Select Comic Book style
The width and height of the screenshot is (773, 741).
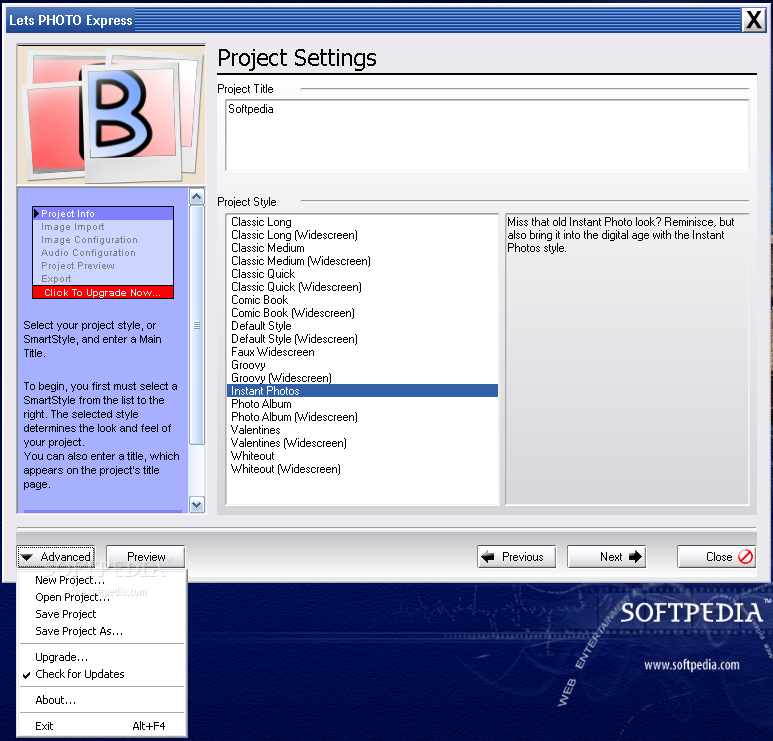coord(362,300)
